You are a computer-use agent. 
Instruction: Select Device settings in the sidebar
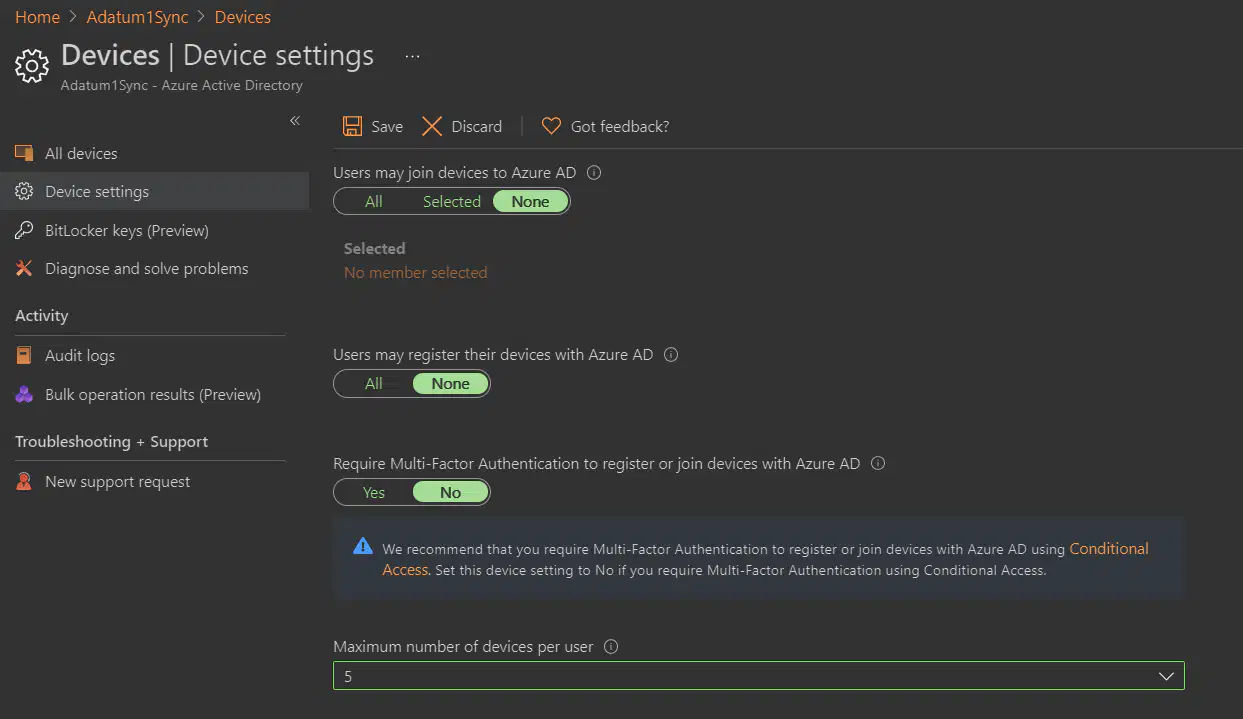[155, 191]
